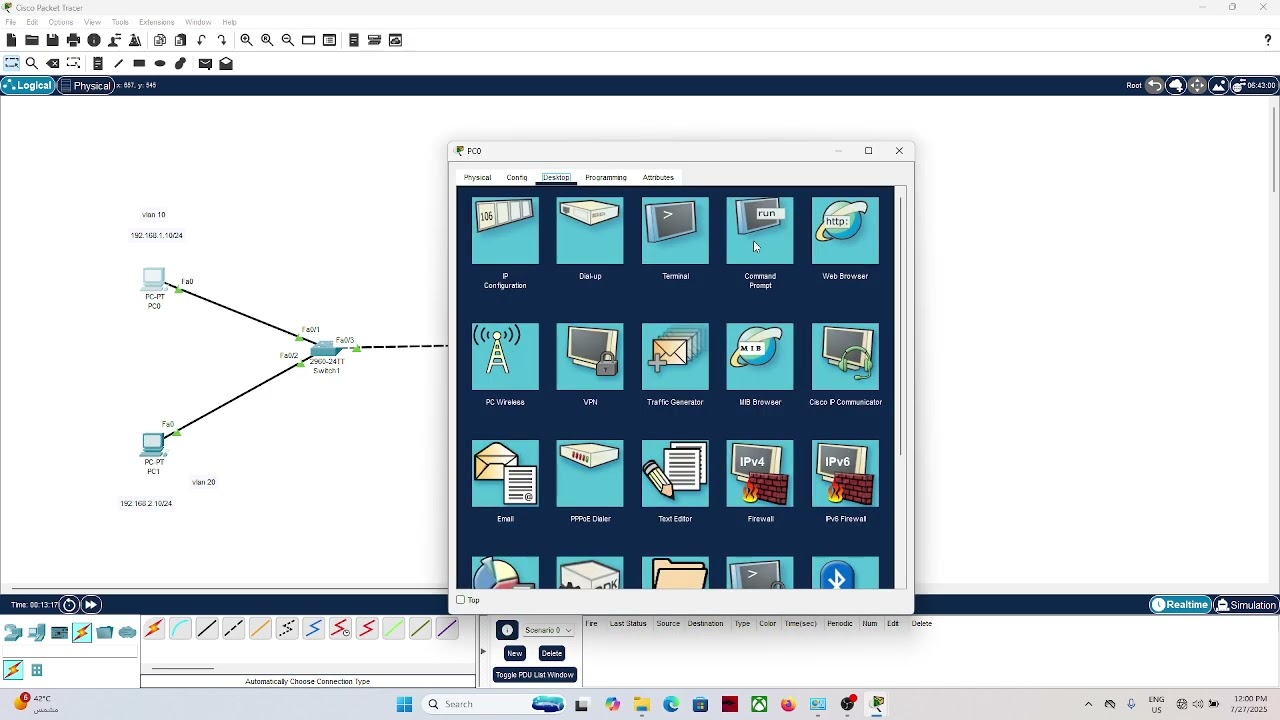Click the Print toolbar icon
Viewport: 1280px width, 720px height.
pyautogui.click(x=73, y=40)
